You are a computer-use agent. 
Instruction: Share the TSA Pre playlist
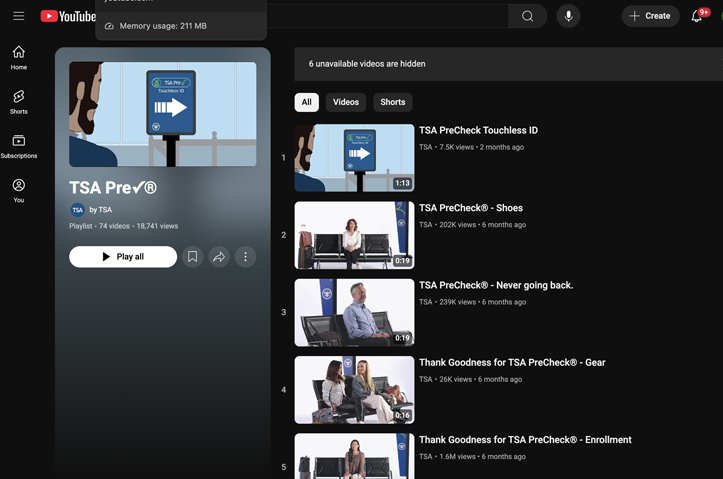pos(219,257)
